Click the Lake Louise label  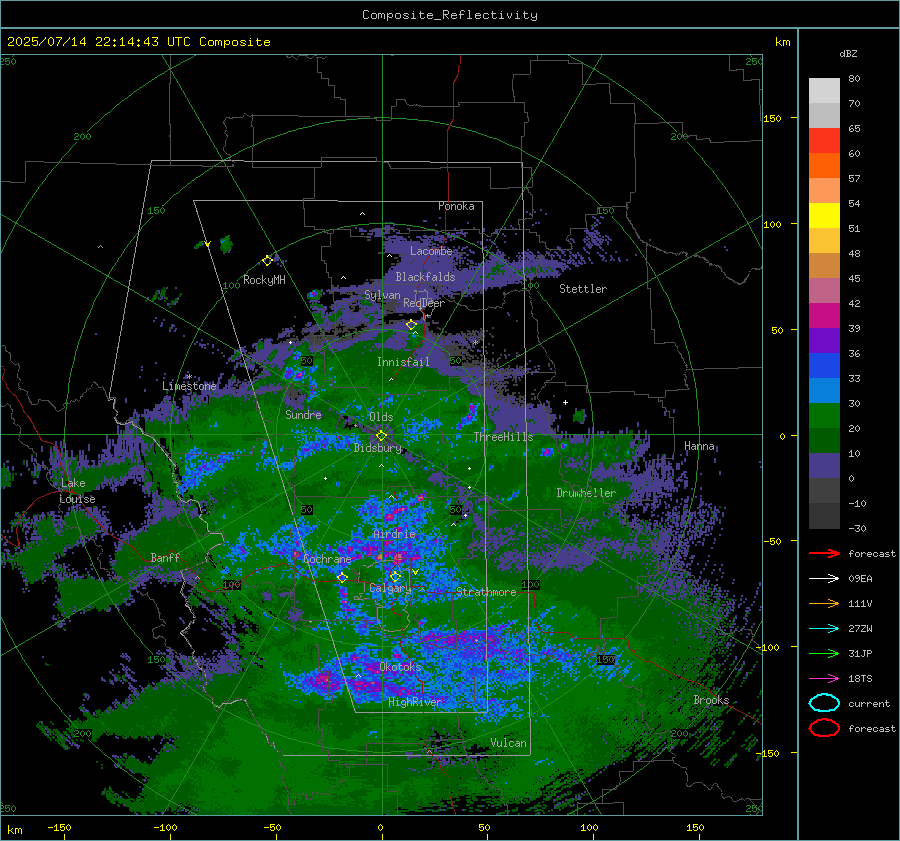[77, 491]
